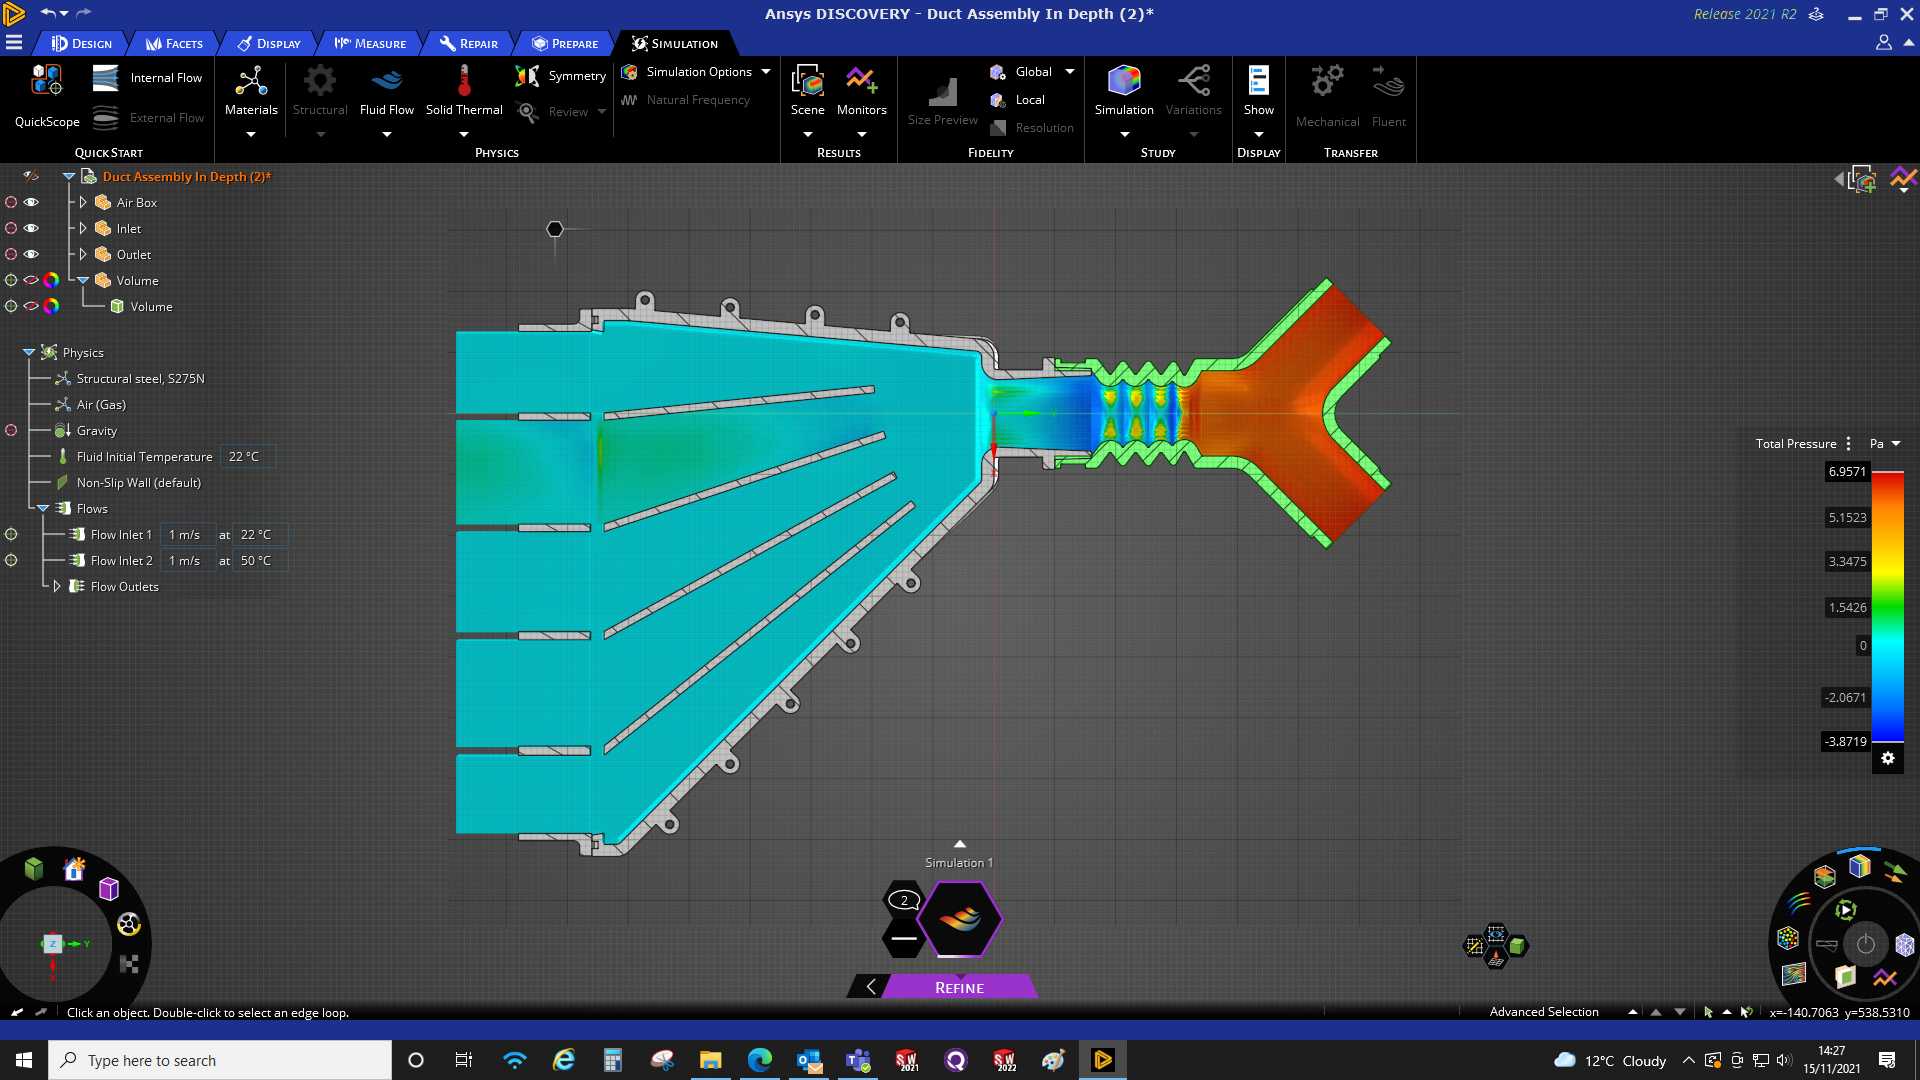Select the Air (Gas) material entry
Viewport: 1920px width, 1080px height.
101,404
